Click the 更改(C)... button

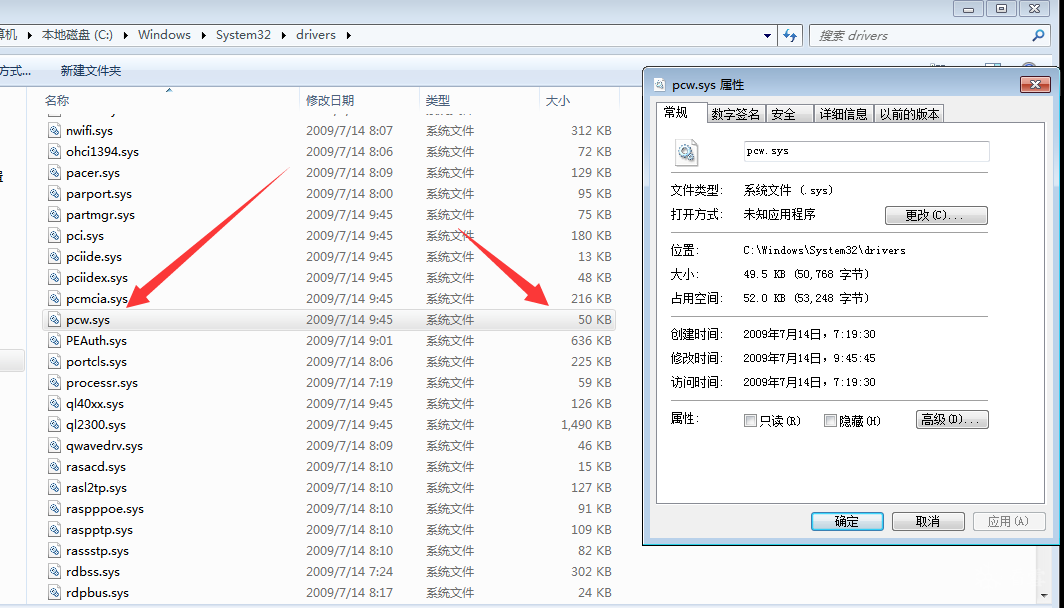click(x=936, y=215)
